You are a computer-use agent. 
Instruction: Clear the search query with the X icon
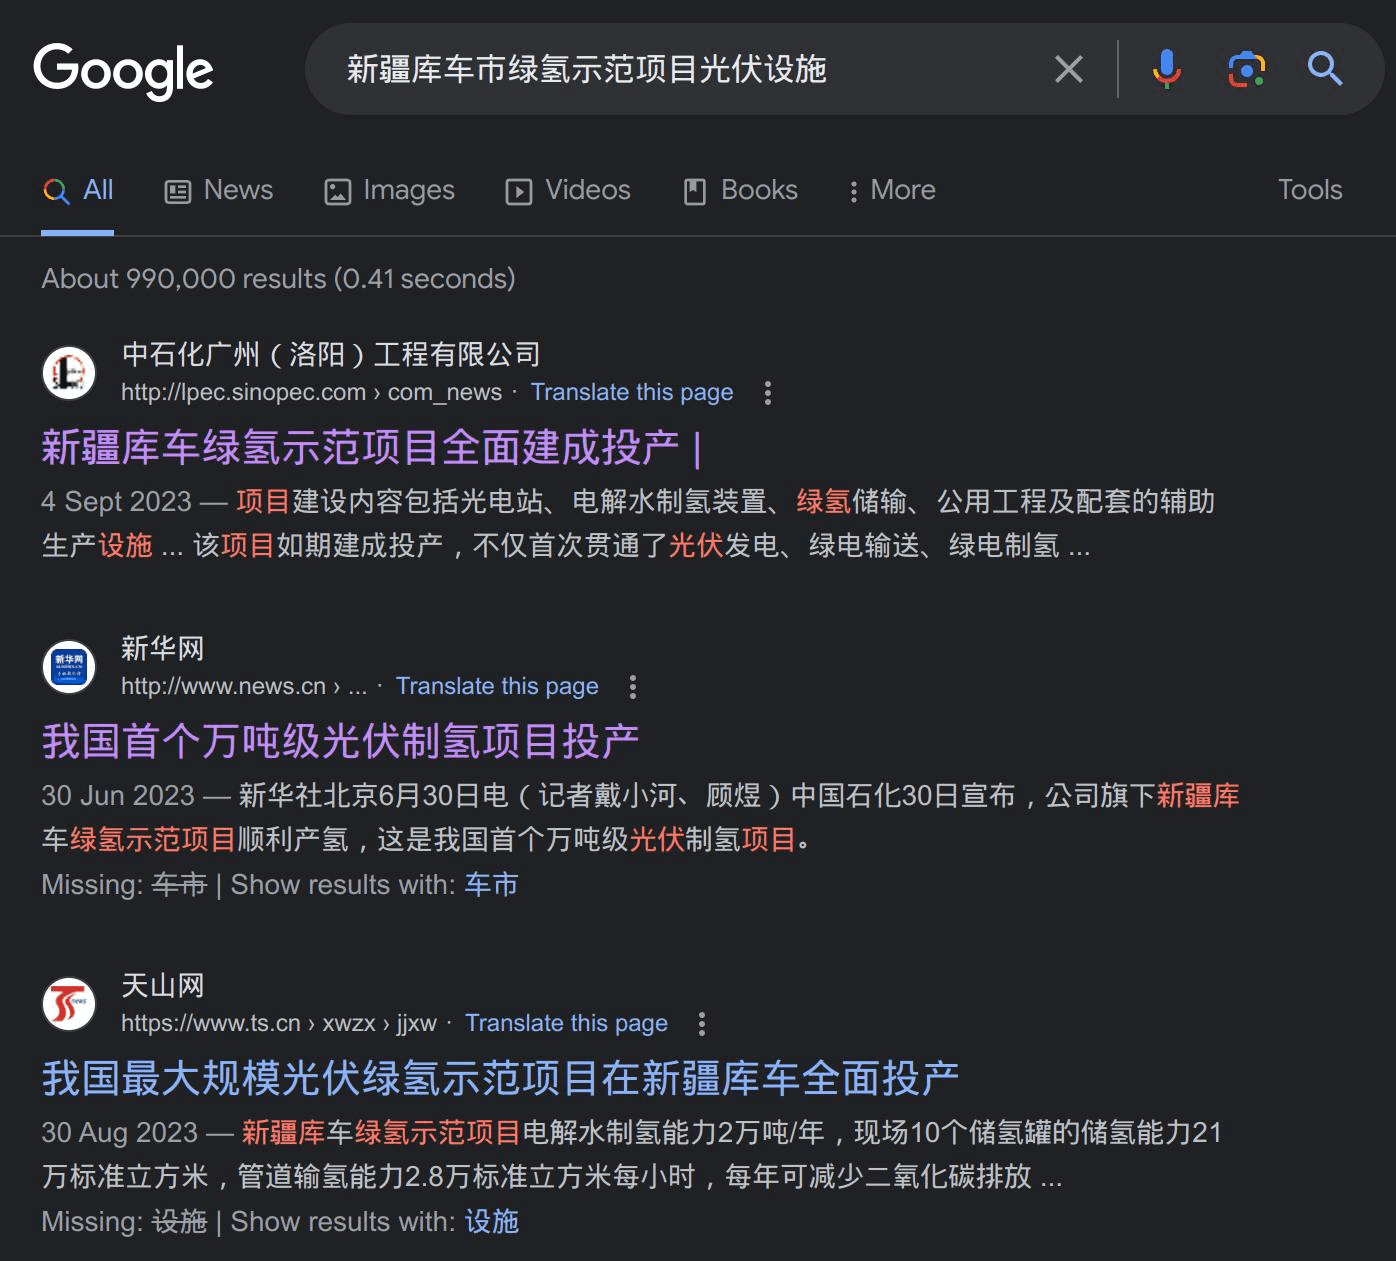pos(1069,69)
